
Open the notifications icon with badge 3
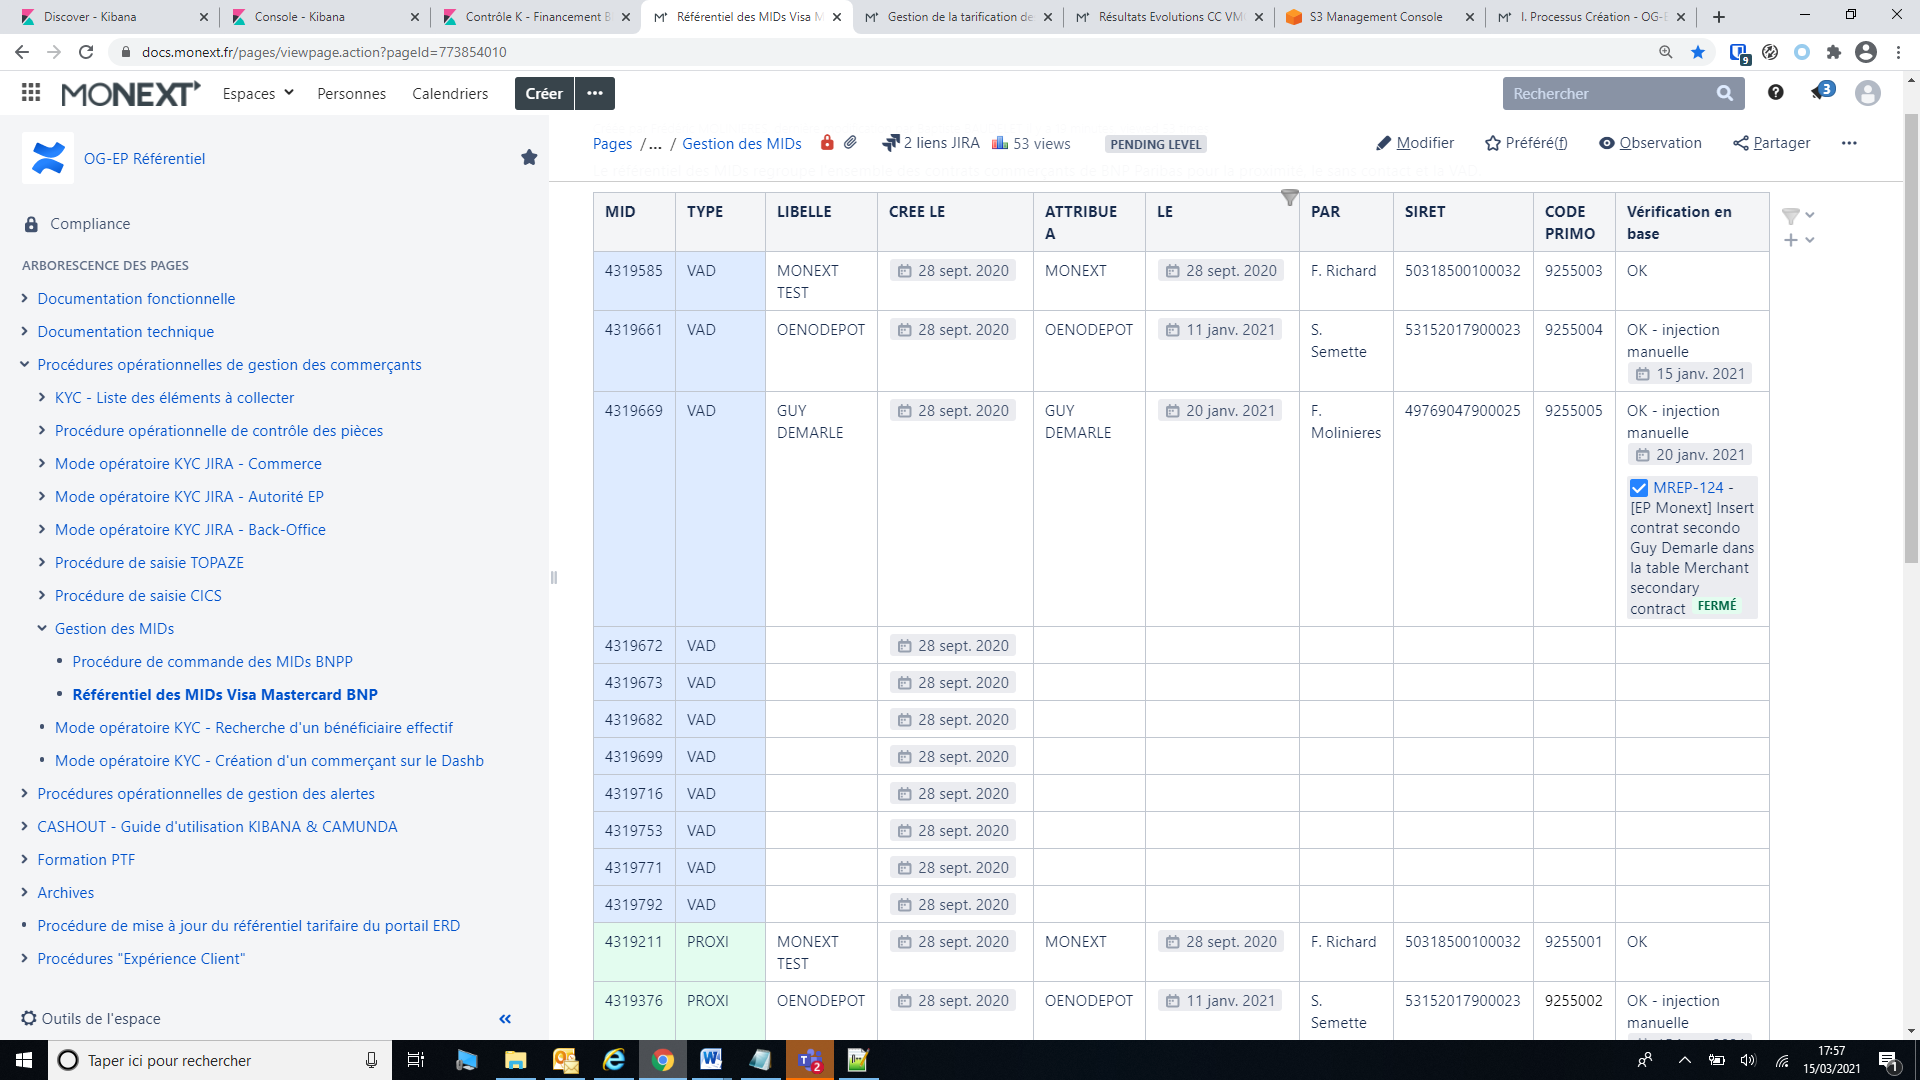pyautogui.click(x=1820, y=93)
